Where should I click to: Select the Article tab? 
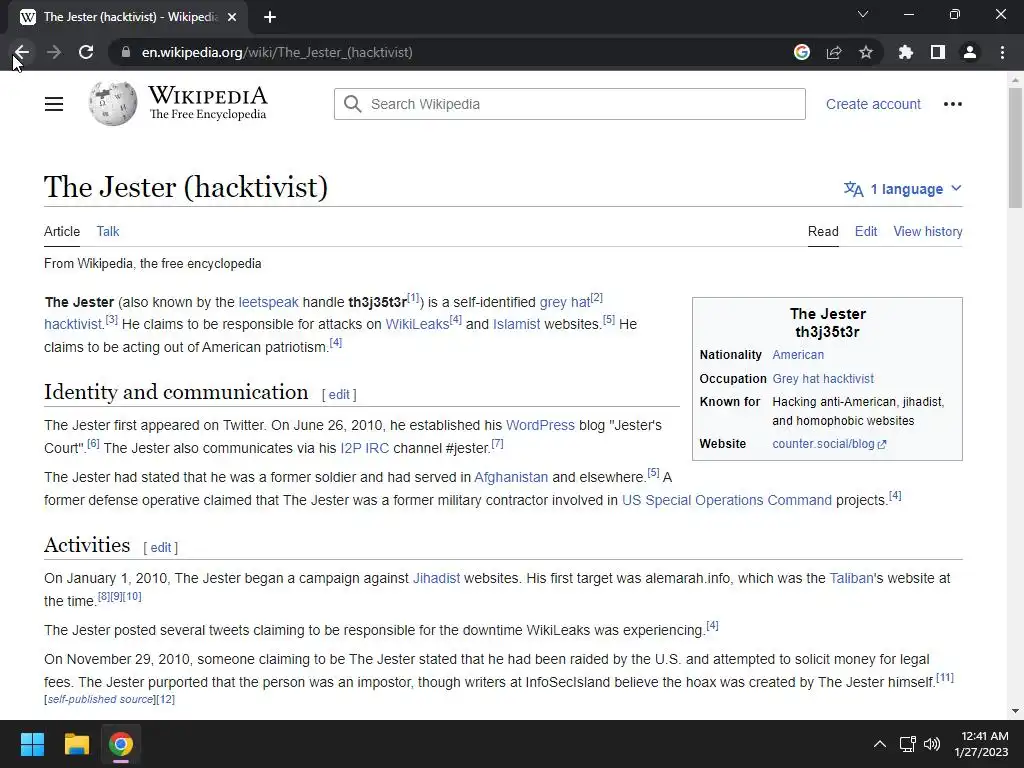[x=62, y=231]
